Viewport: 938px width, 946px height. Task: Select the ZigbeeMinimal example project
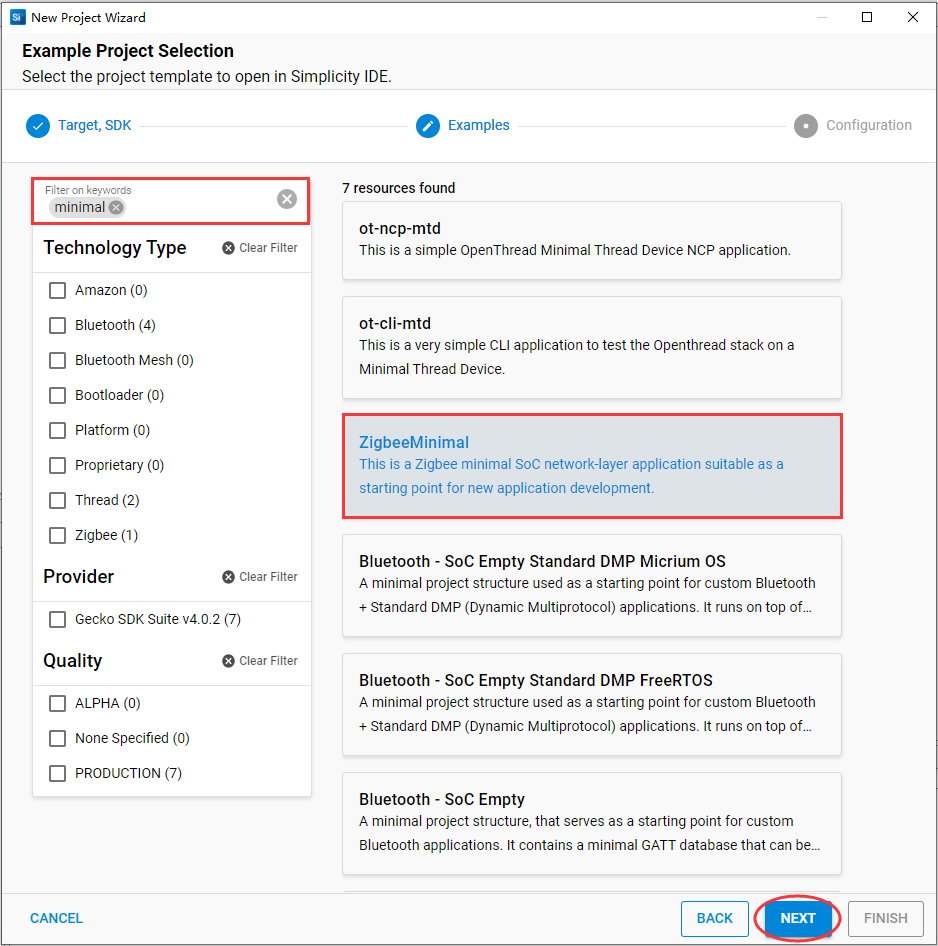pyautogui.click(x=592, y=466)
